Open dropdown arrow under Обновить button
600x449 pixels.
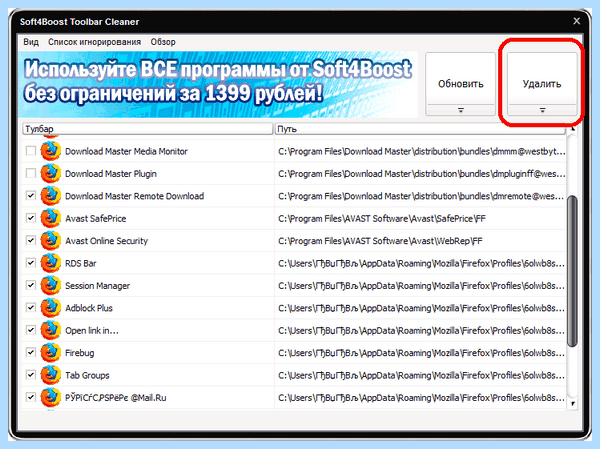pyautogui.click(x=461, y=110)
